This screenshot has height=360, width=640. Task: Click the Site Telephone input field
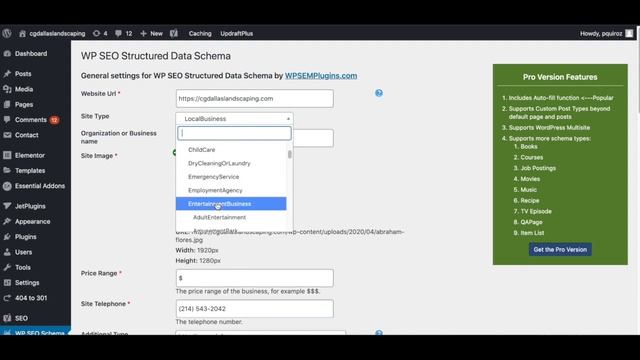click(254, 309)
